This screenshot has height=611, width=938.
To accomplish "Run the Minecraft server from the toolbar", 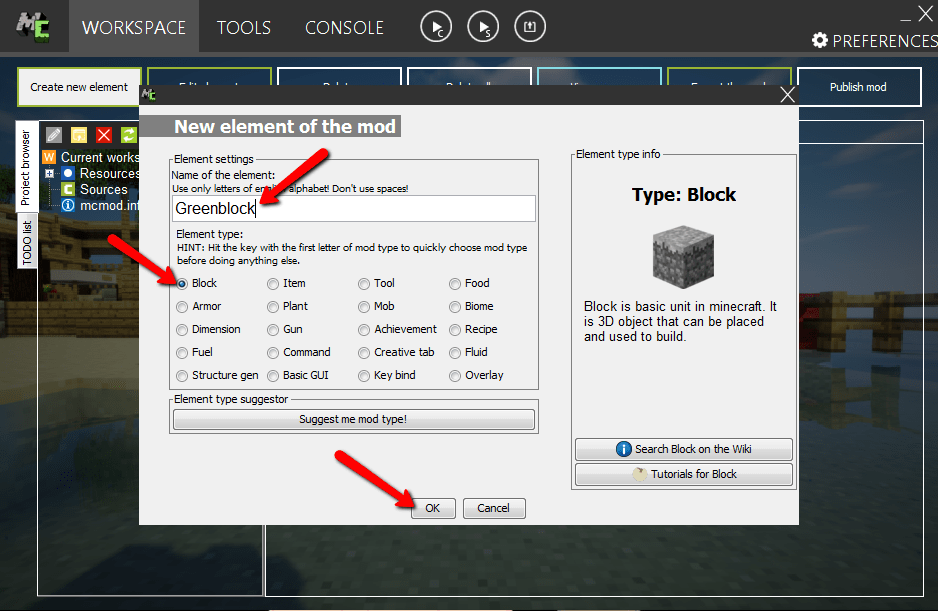I will [483, 27].
